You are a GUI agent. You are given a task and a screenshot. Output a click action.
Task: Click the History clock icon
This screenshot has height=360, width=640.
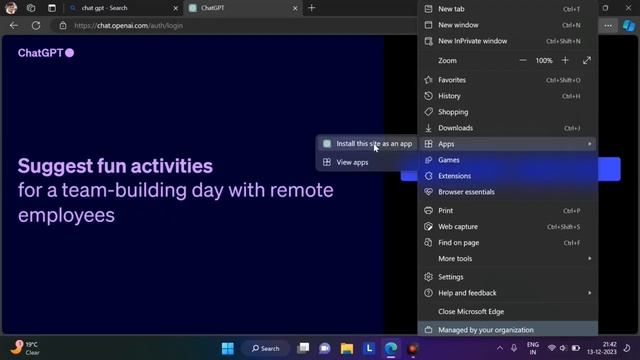(428, 96)
